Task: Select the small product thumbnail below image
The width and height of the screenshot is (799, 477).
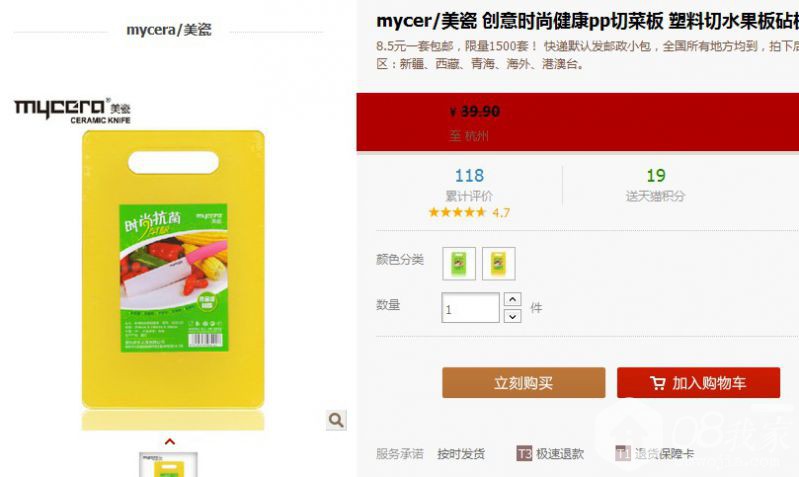Action: (168, 465)
